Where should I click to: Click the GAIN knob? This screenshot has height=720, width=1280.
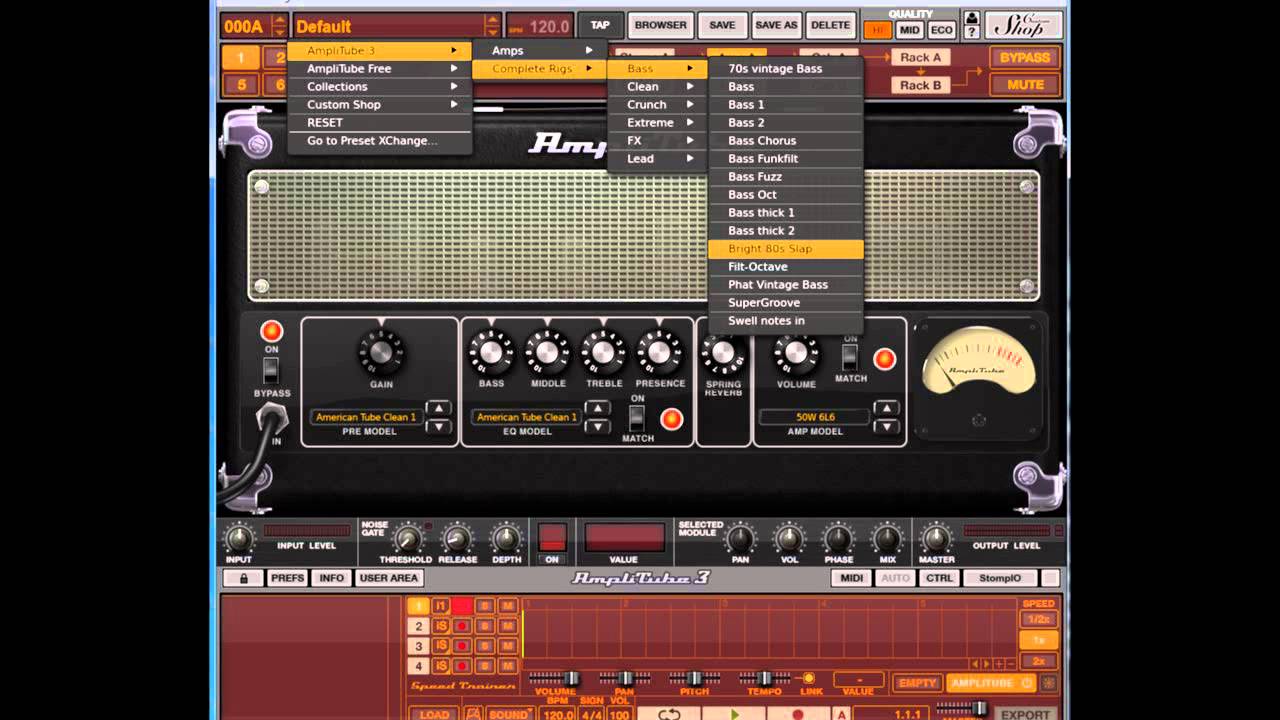point(380,353)
